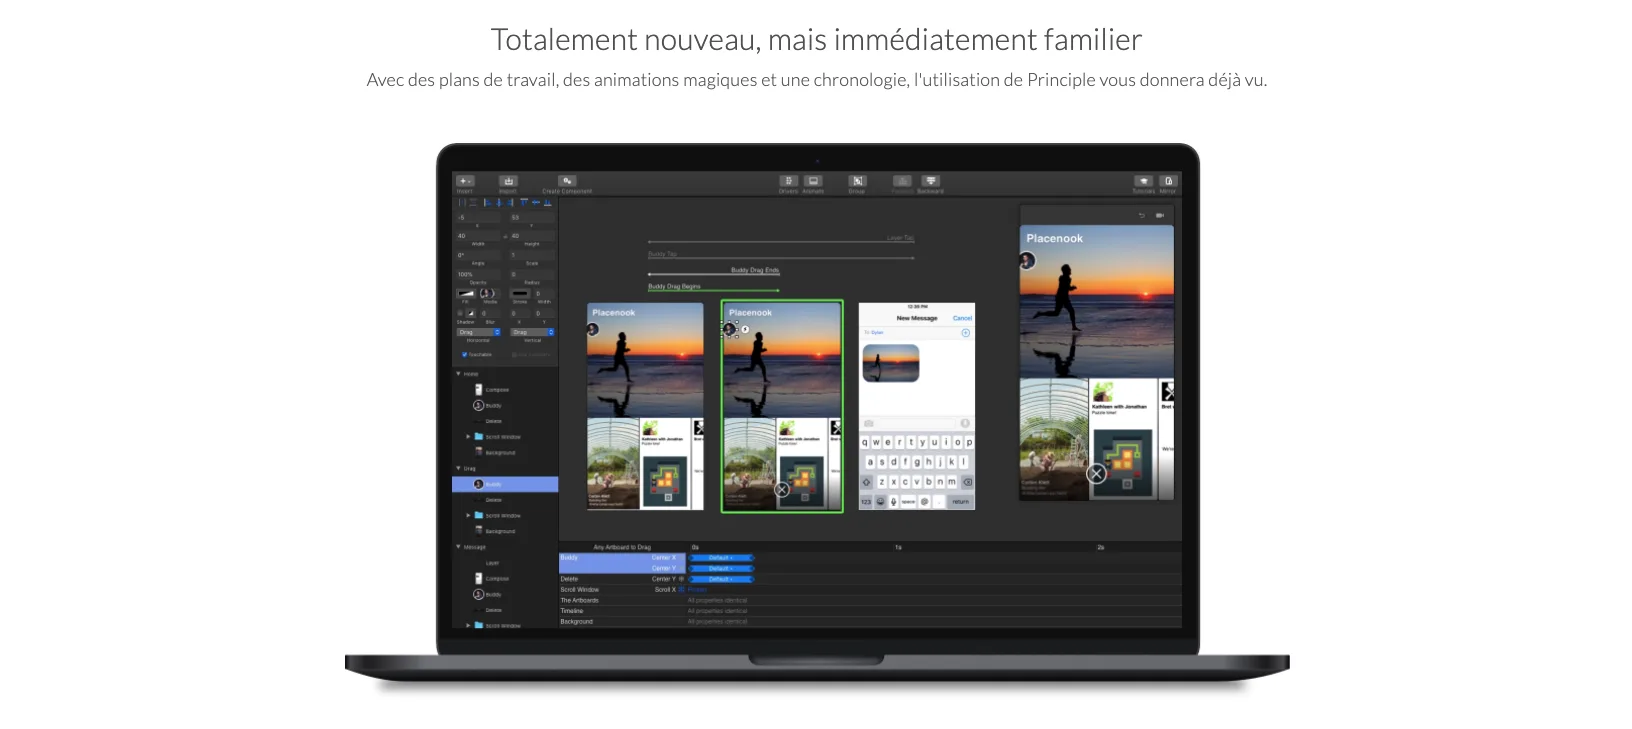This screenshot has width=1632, height=729.
Task: Click the align bottom edges icon
Action: [x=548, y=203]
